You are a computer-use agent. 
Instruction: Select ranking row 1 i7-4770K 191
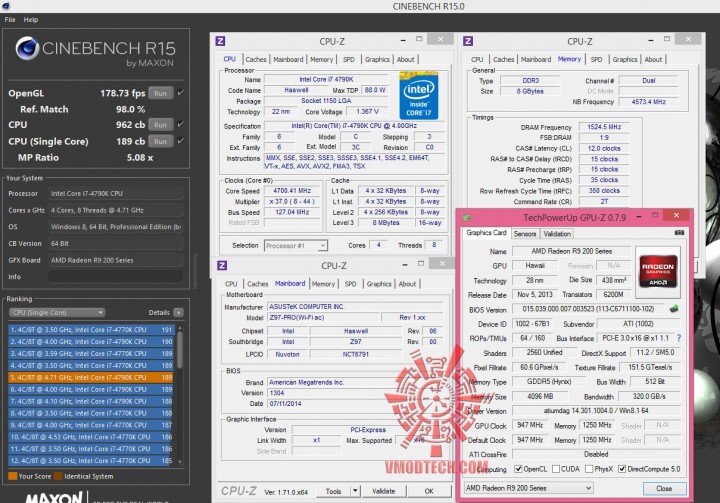90,329
